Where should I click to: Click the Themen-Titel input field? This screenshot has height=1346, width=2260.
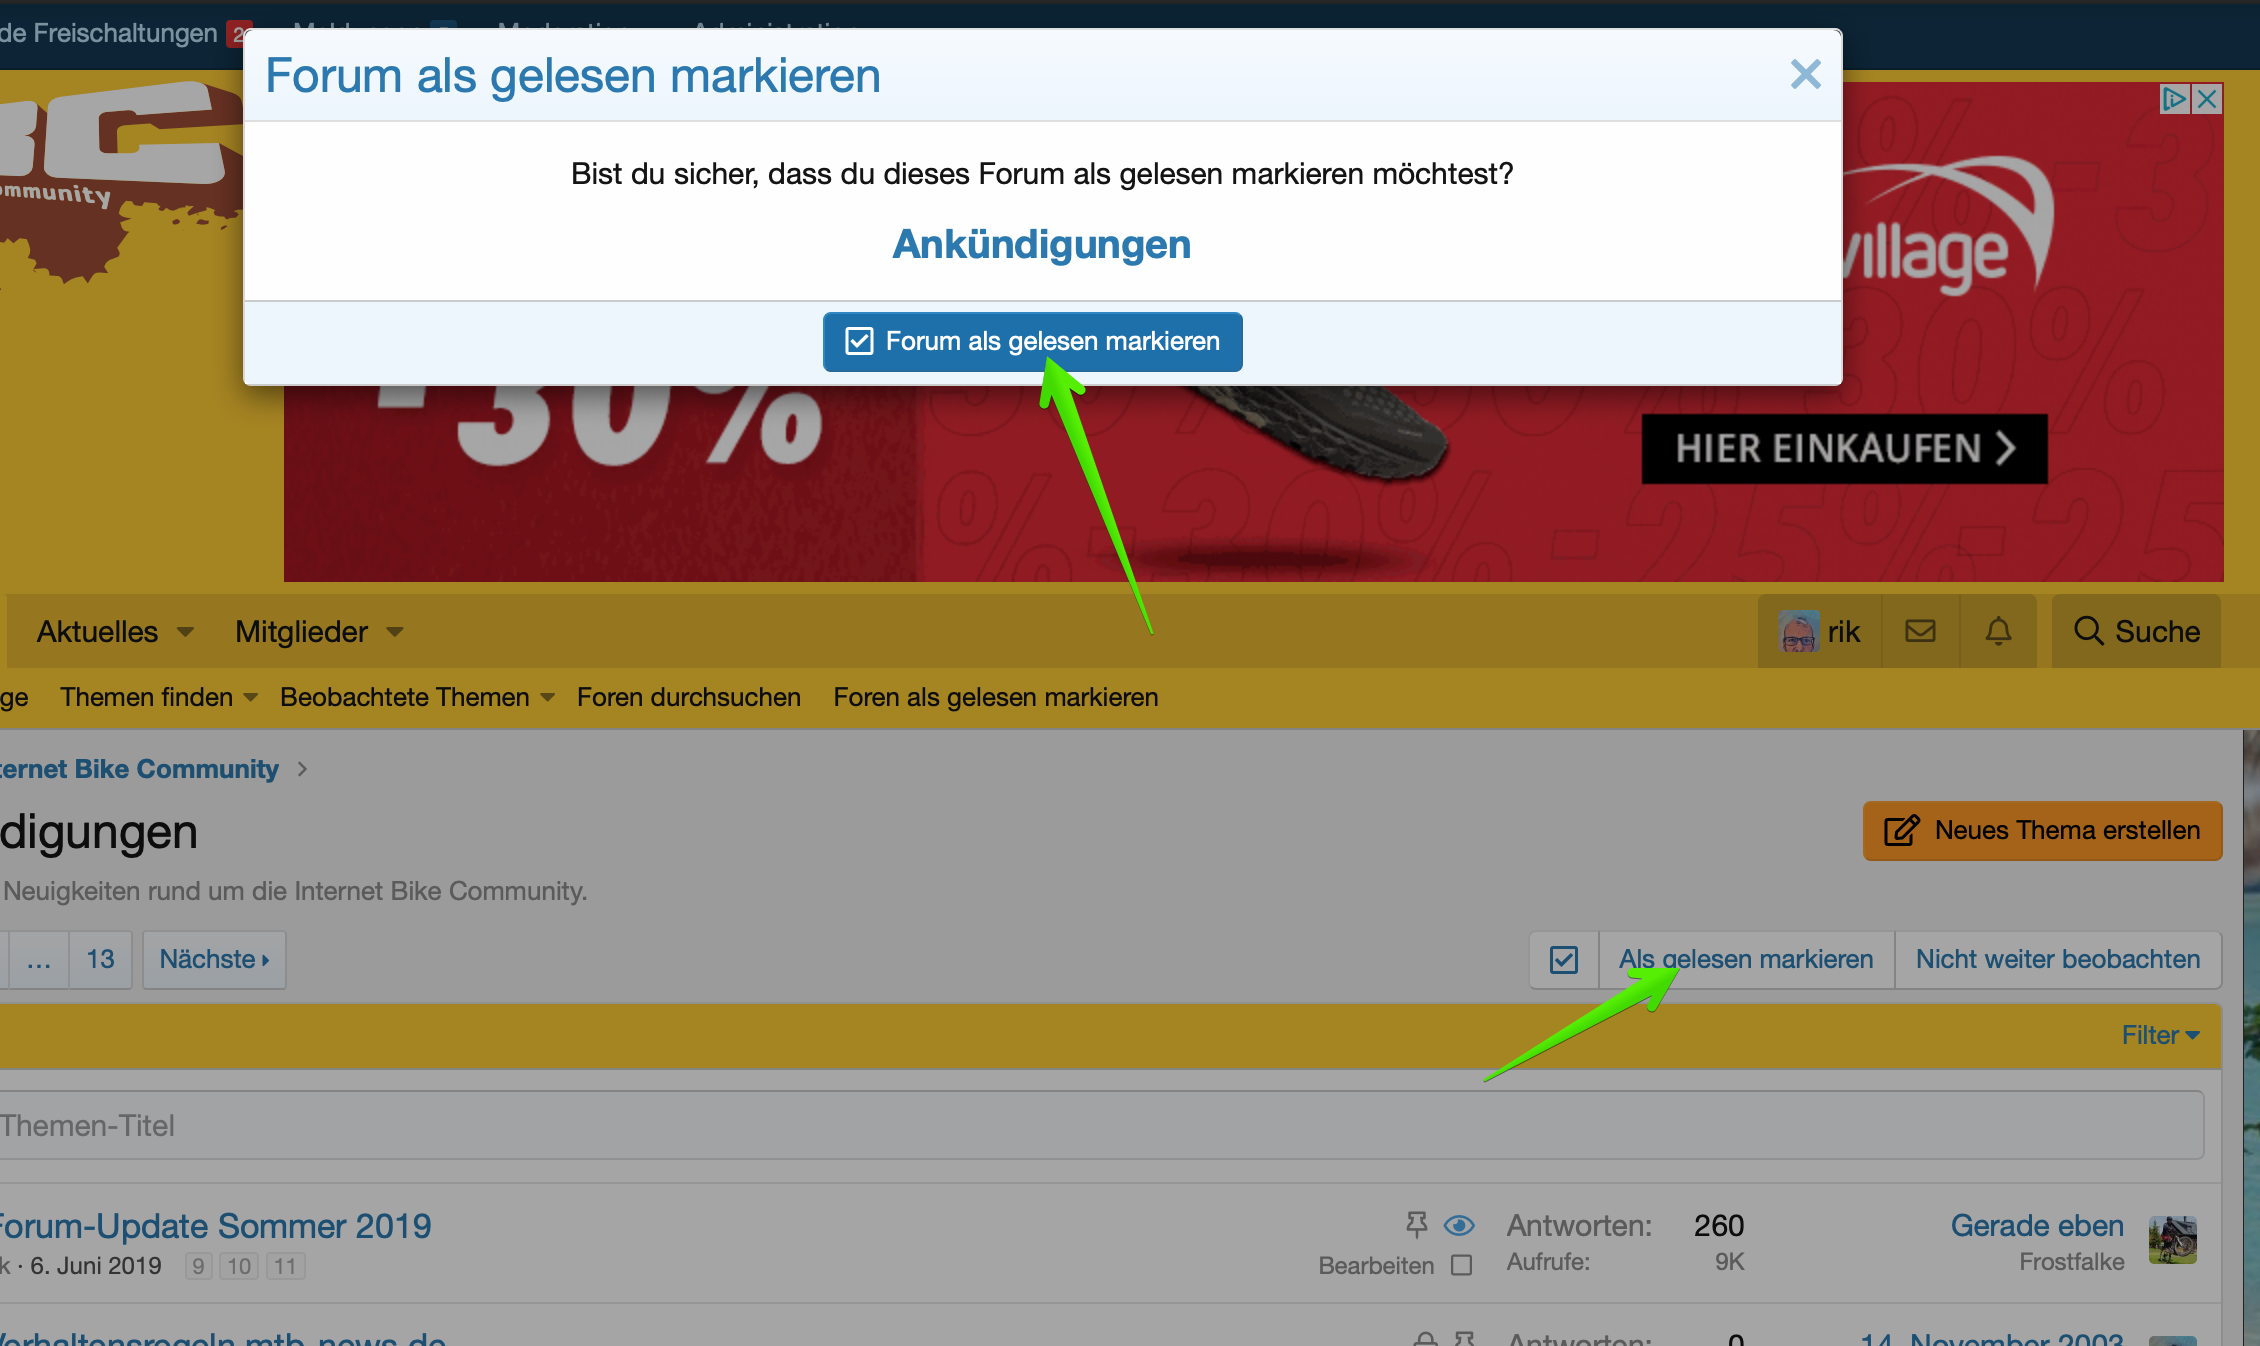pyautogui.click(x=1100, y=1125)
